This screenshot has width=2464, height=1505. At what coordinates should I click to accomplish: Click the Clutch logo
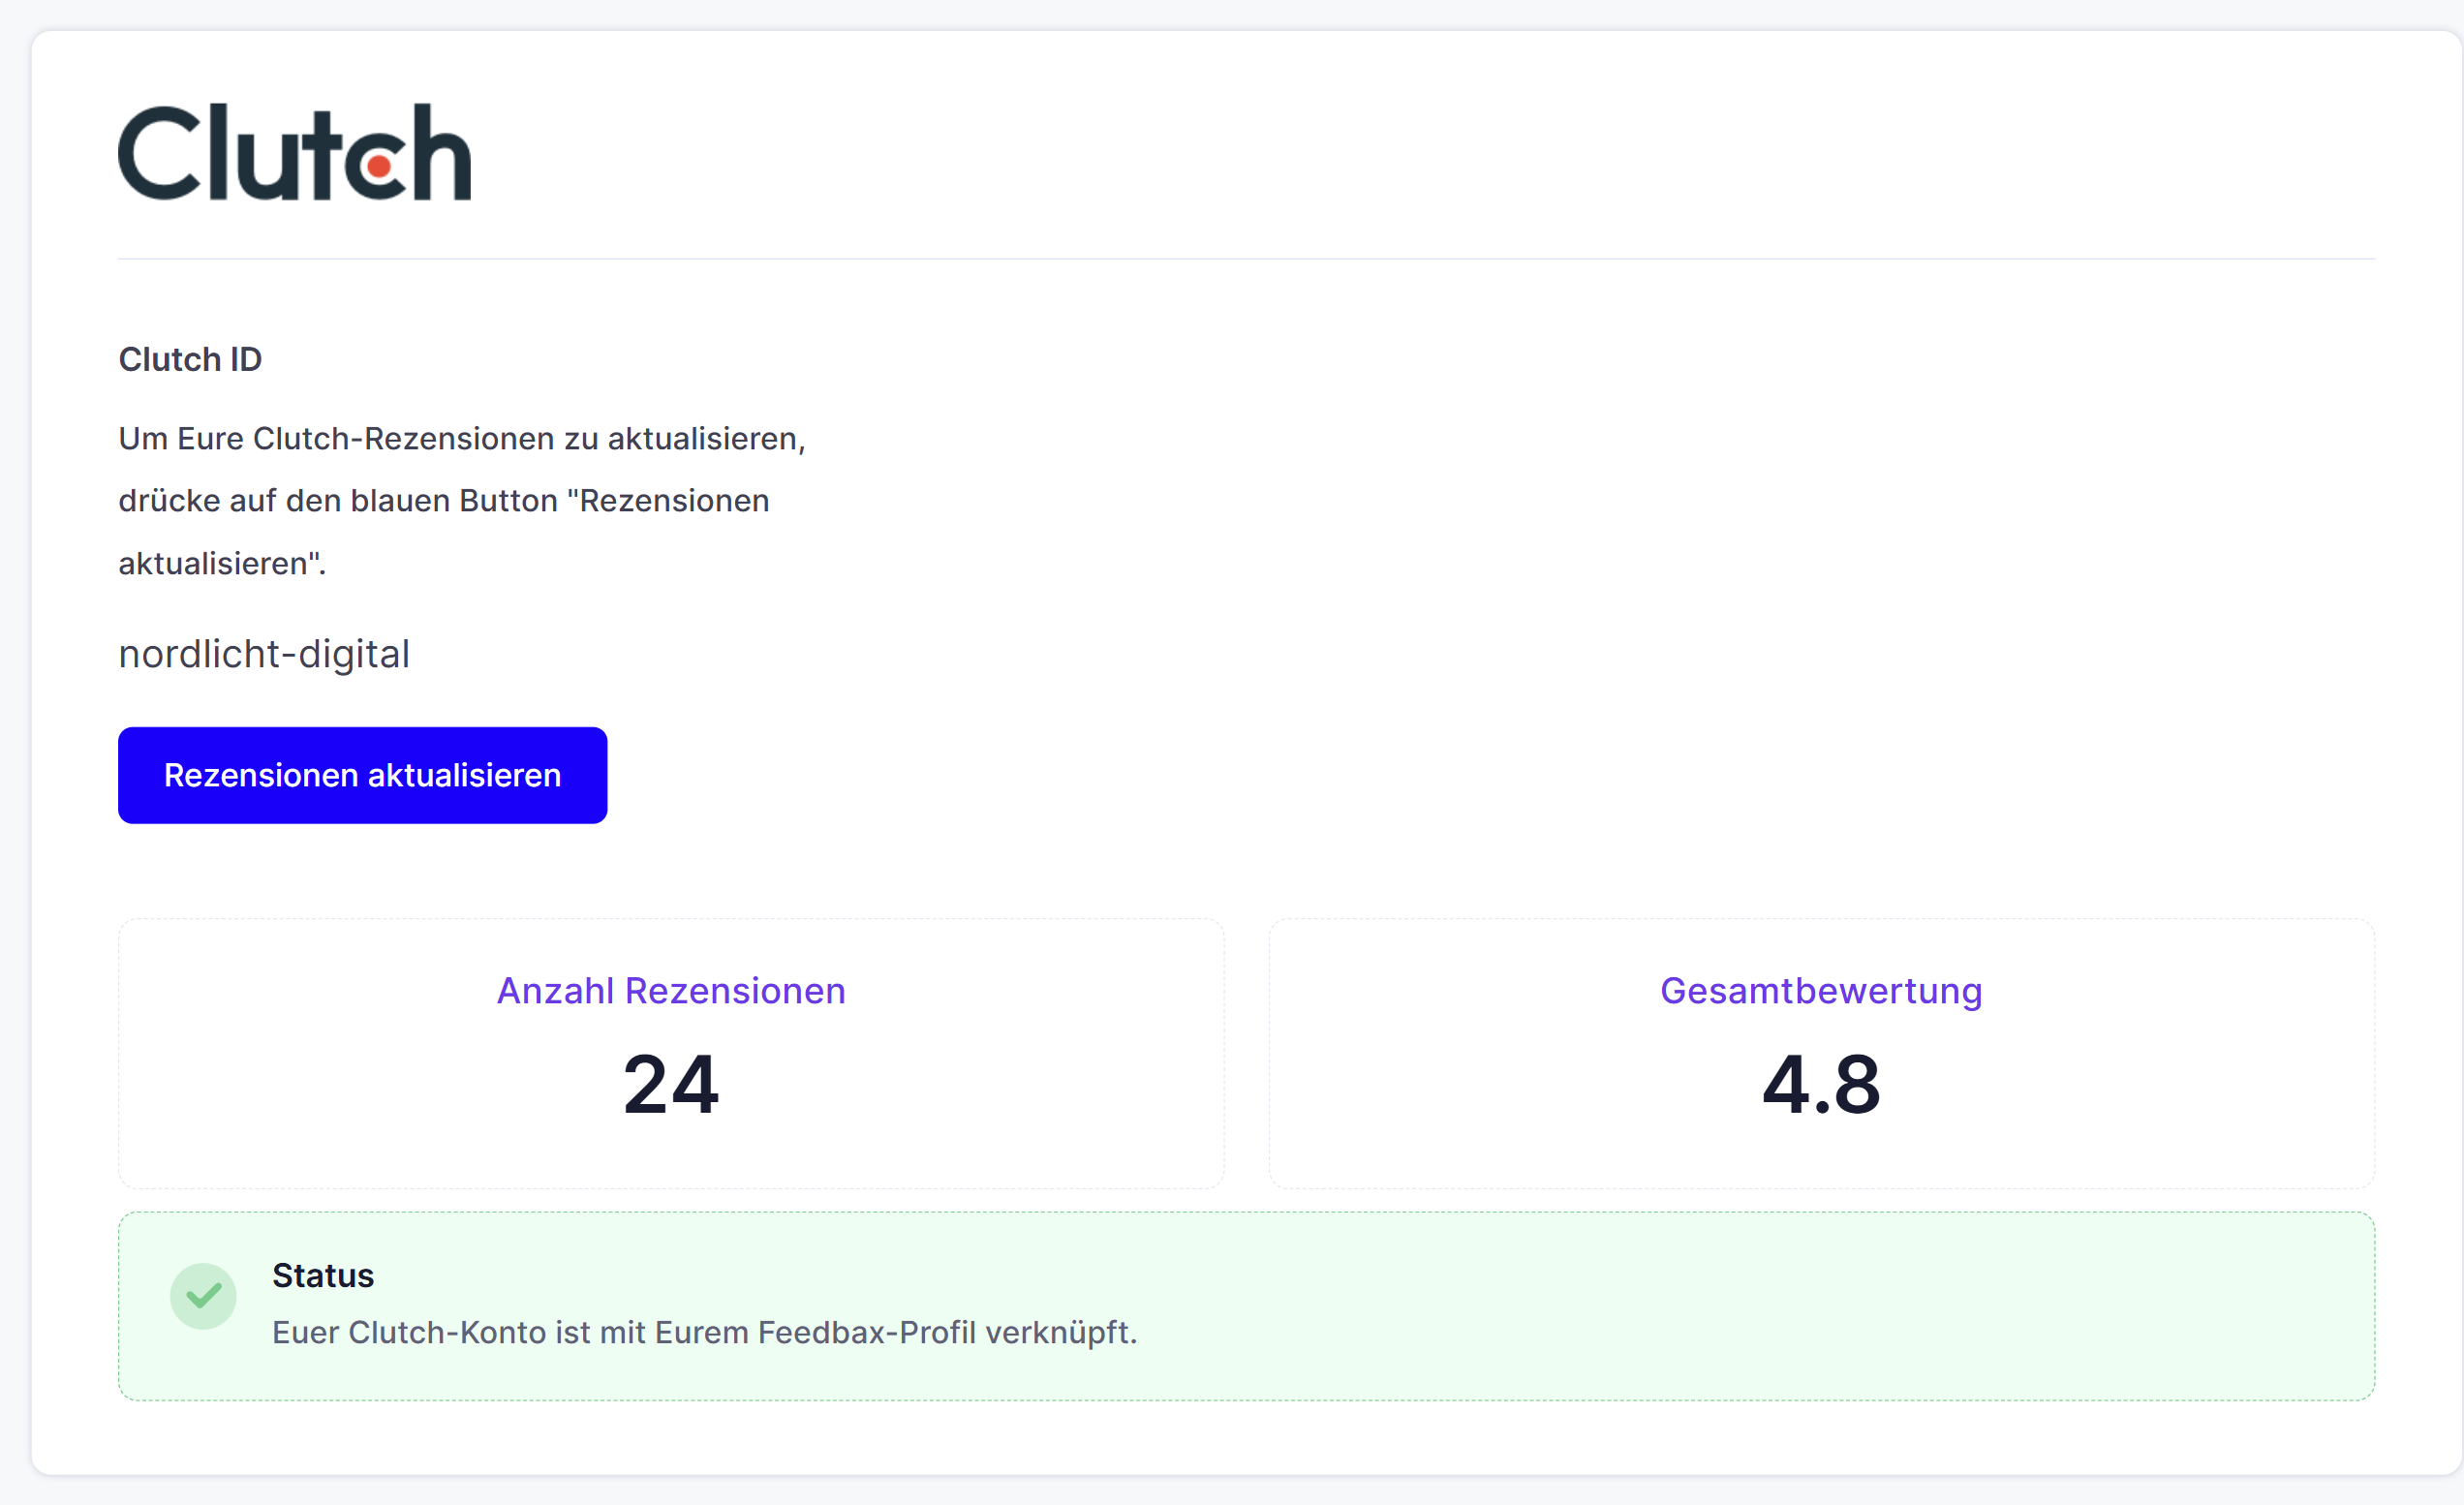[x=294, y=152]
